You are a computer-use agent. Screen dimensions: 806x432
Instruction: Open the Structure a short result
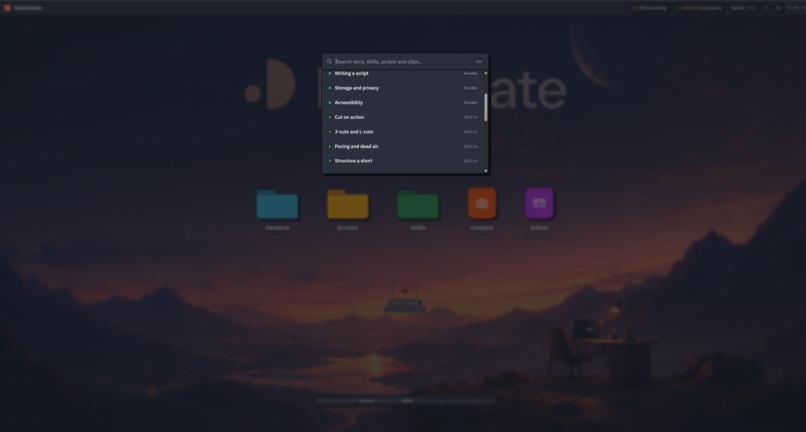click(403, 161)
